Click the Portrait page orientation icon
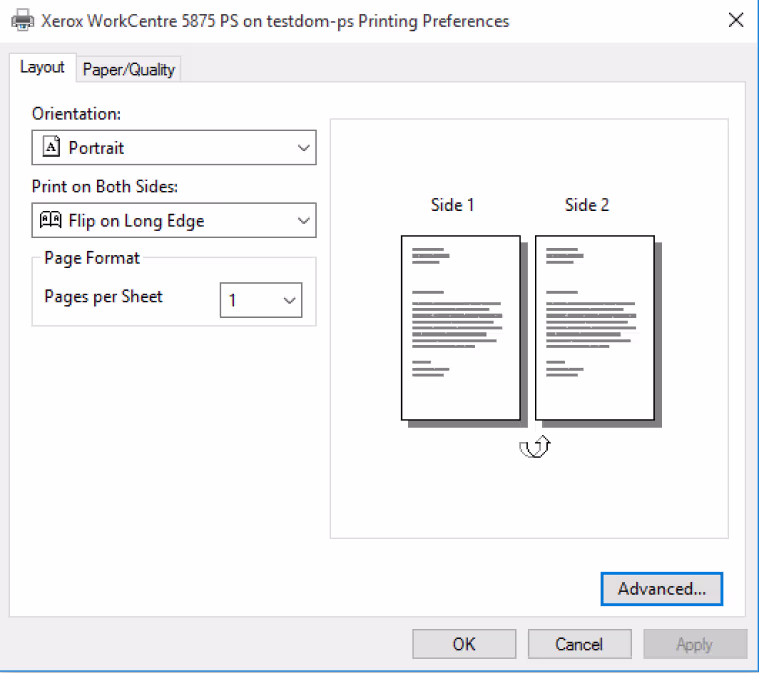759x673 pixels. click(51, 146)
